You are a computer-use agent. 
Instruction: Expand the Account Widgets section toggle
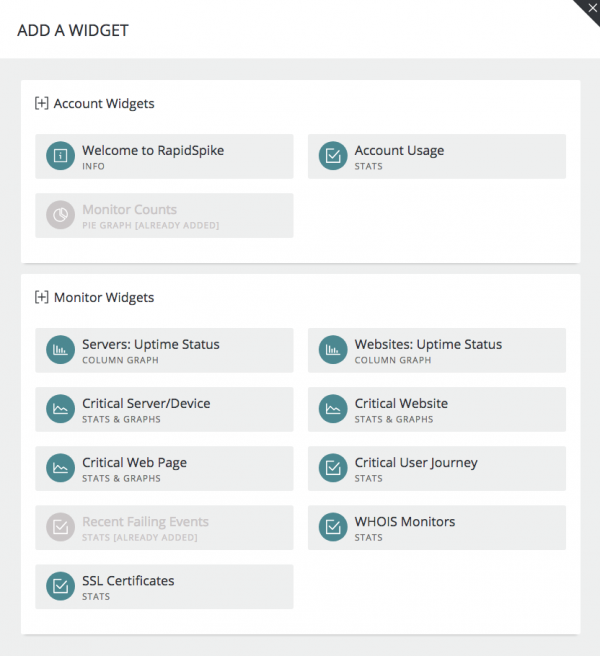tap(41, 103)
